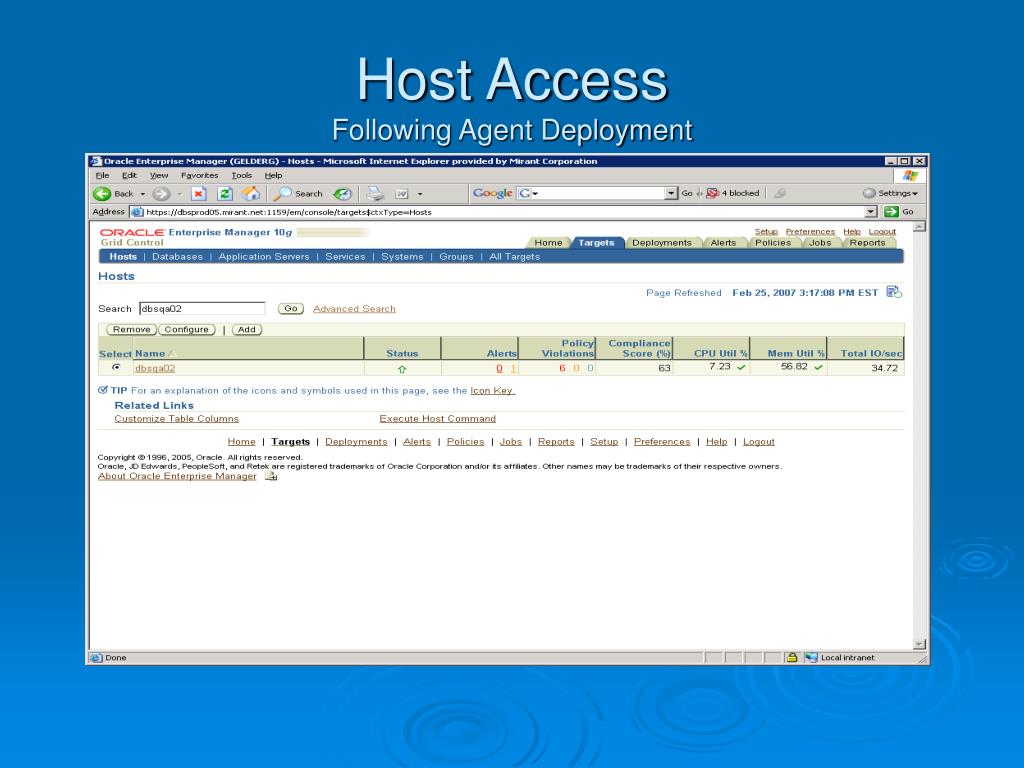
Task: Open the Favorites menu
Action: tap(199, 175)
